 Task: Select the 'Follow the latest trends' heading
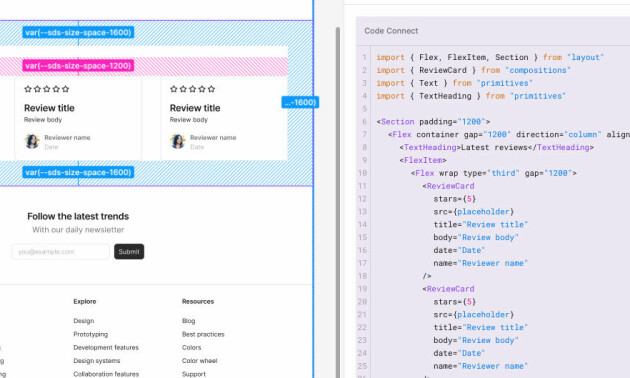78,216
